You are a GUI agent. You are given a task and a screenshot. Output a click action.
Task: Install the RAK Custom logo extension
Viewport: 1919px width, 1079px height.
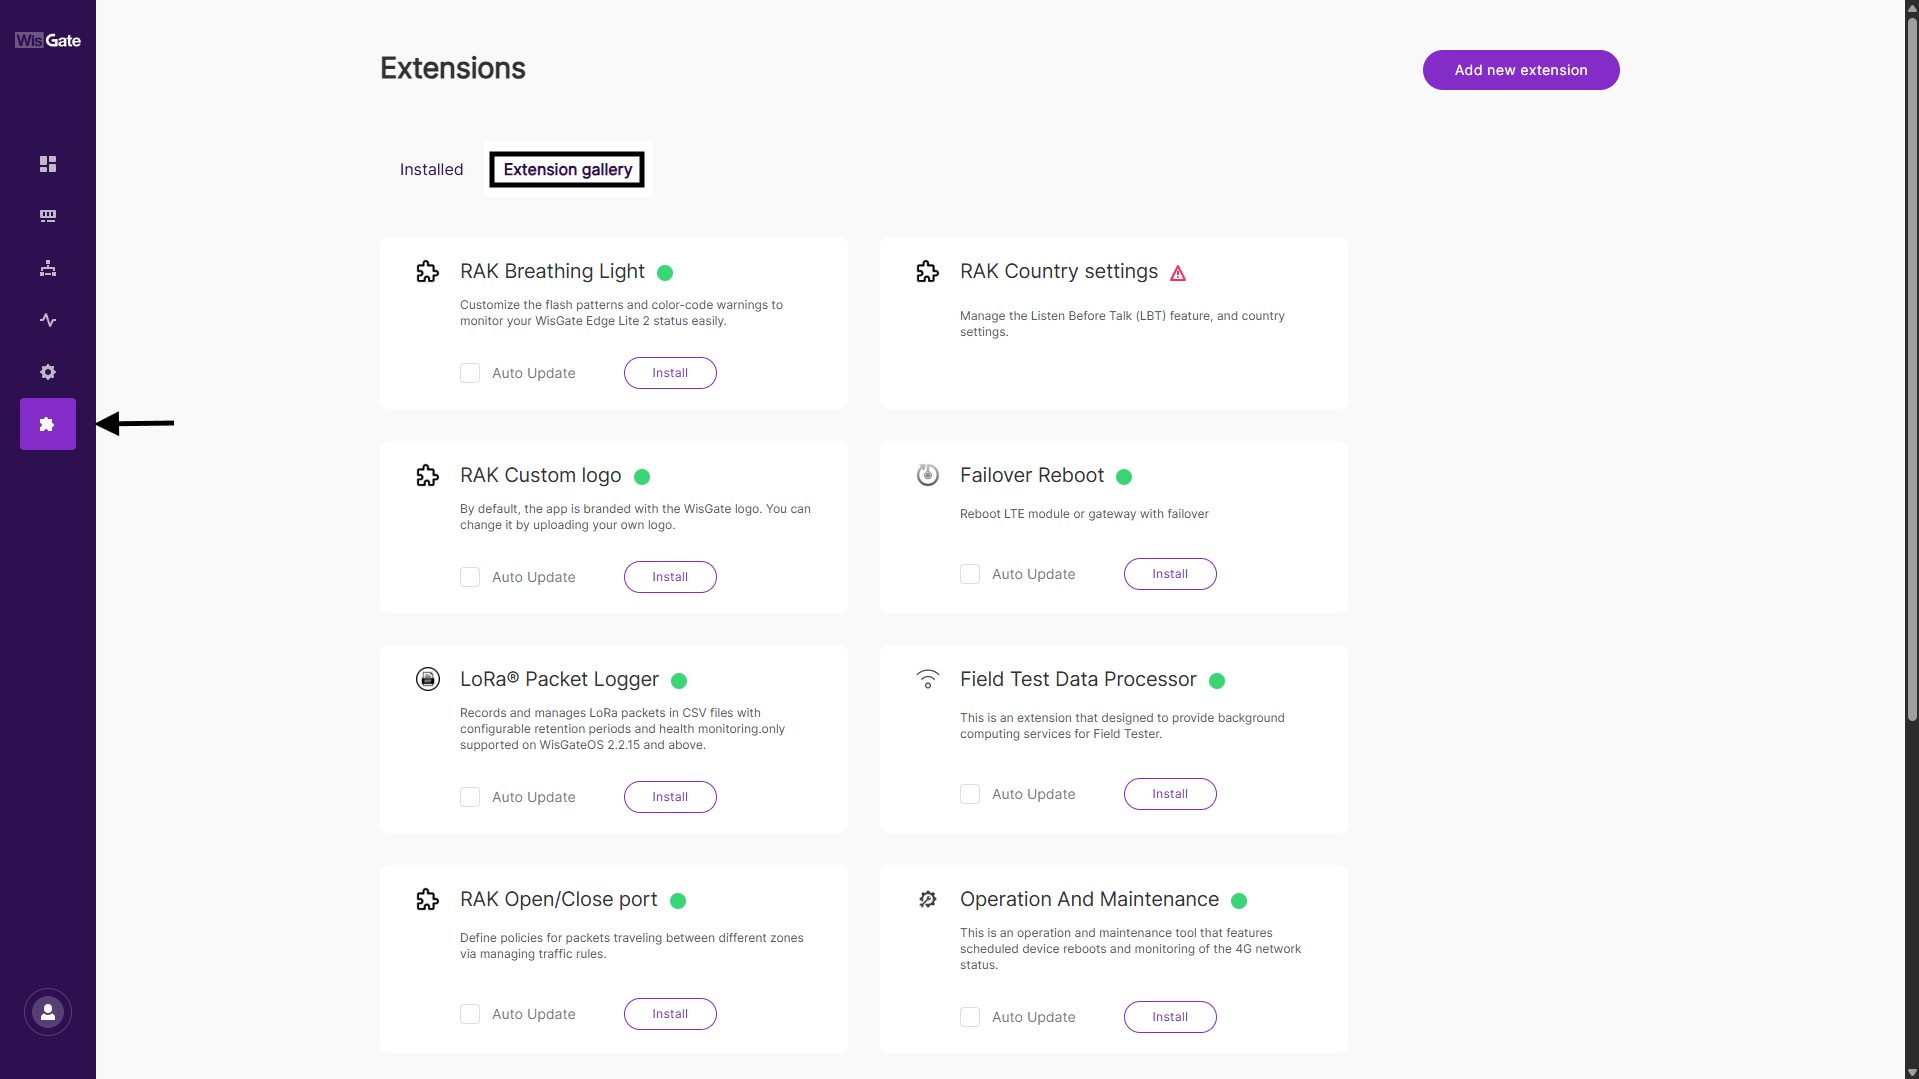[x=670, y=577]
